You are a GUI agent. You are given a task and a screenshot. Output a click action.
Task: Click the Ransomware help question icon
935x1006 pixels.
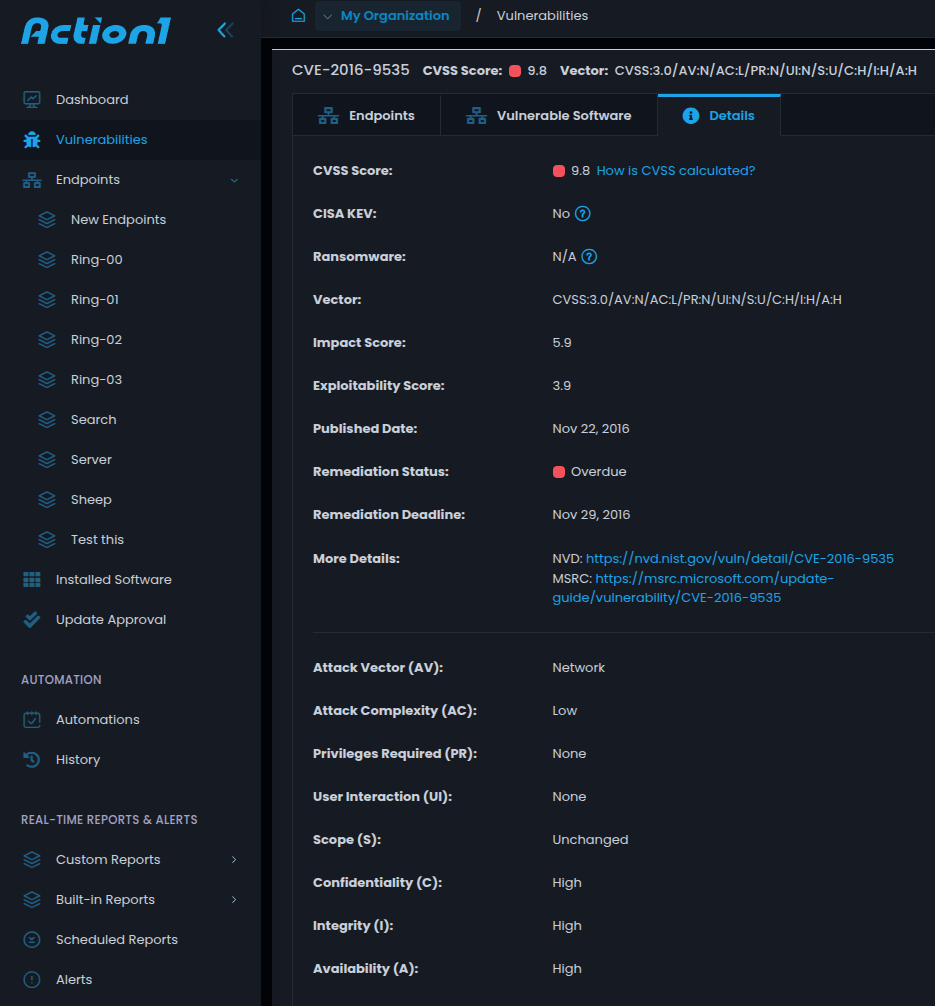coord(589,257)
